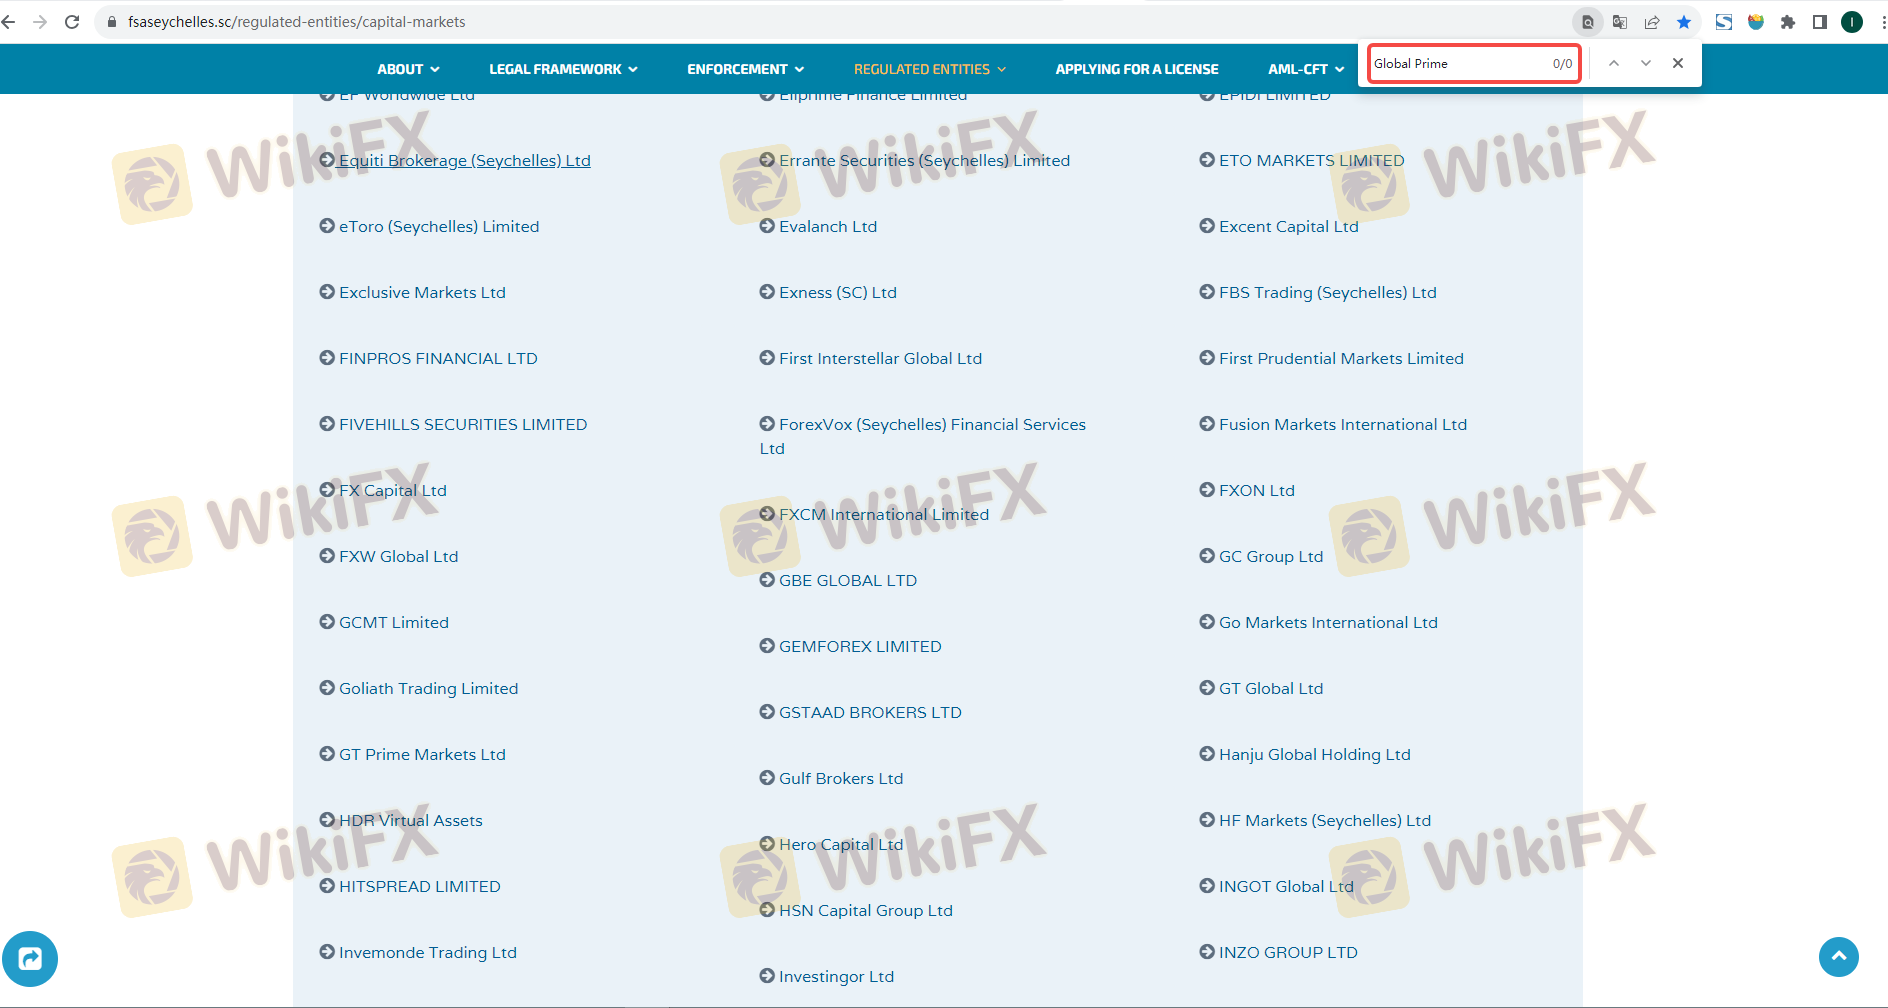
Task: Share this page using the share icon
Action: [1652, 22]
